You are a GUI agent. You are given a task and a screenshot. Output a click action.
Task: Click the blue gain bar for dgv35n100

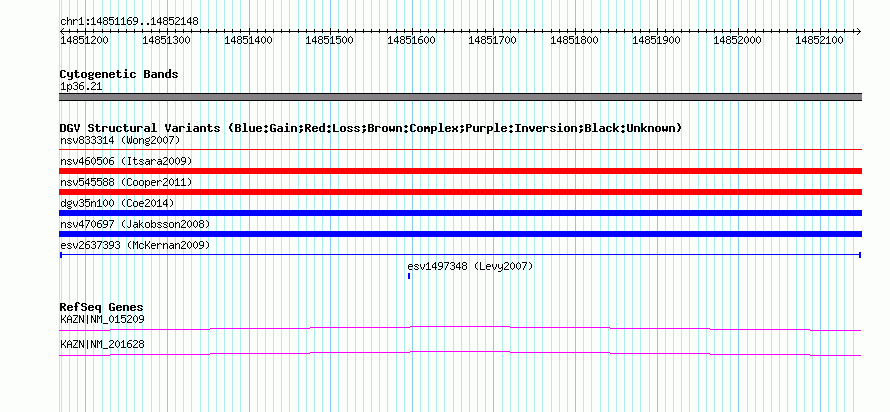[x=460, y=213]
